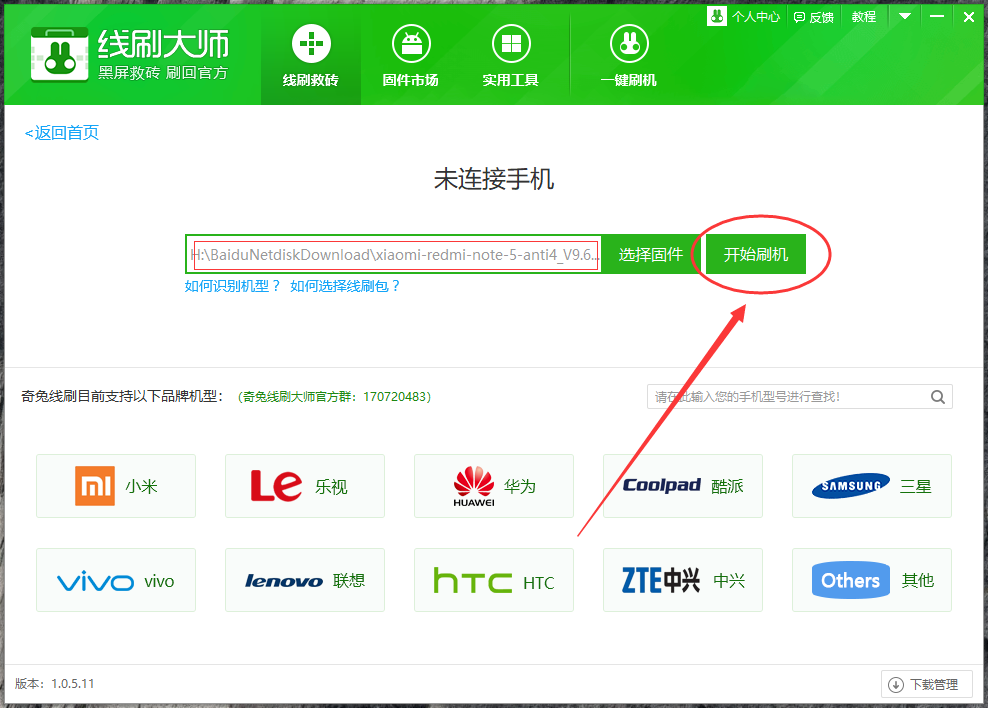
Task: Open the 教程 tutorial link
Action: click(864, 17)
